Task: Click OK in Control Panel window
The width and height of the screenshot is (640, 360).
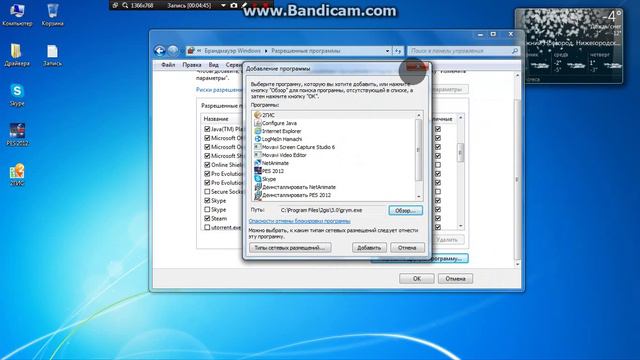Action: coord(416,279)
